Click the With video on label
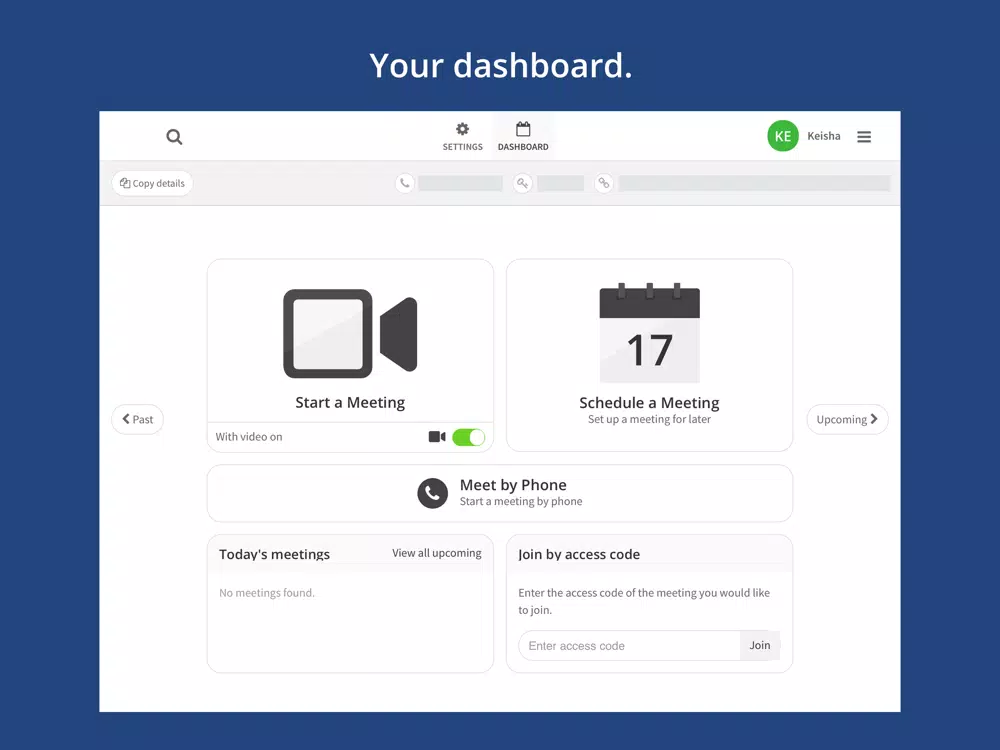Image resolution: width=1000 pixels, height=750 pixels. pyautogui.click(x=249, y=437)
